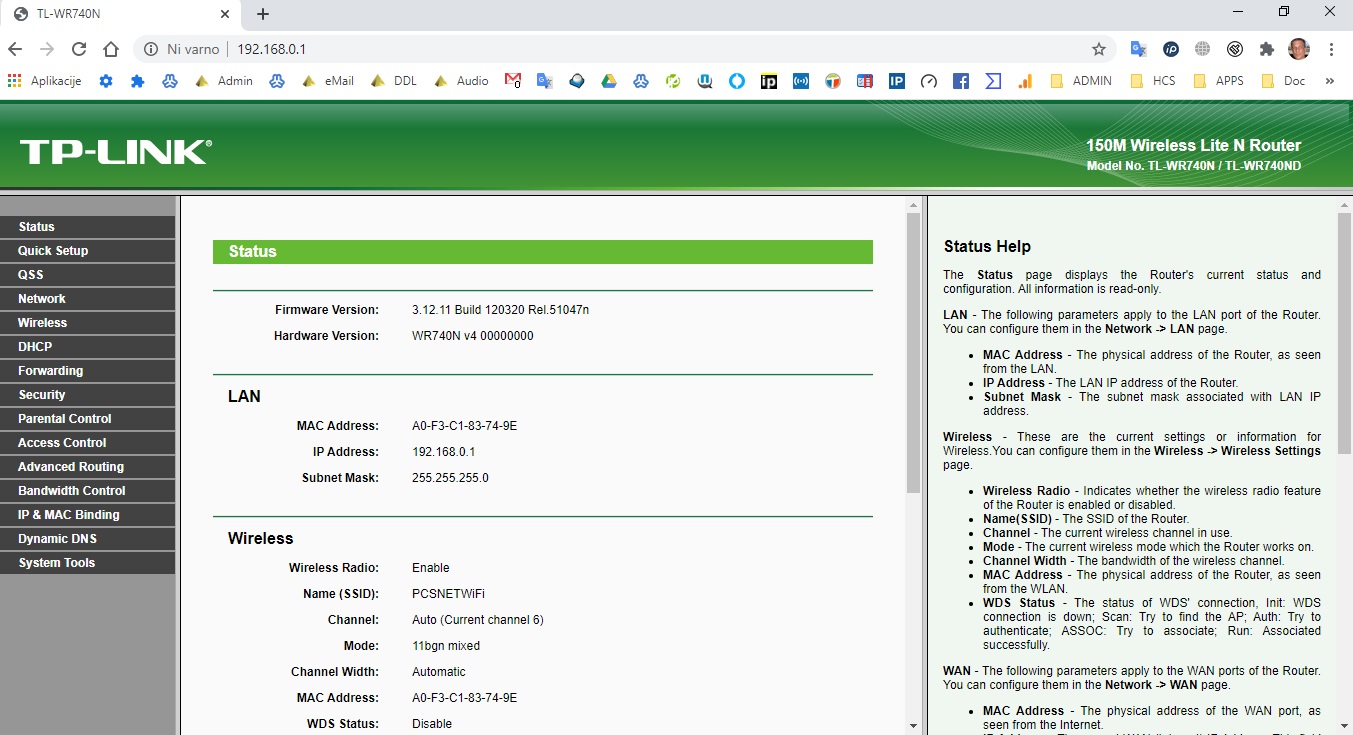This screenshot has width=1353, height=735.
Task: Expand the ADMIN bookmarks folder
Action: 1081,81
